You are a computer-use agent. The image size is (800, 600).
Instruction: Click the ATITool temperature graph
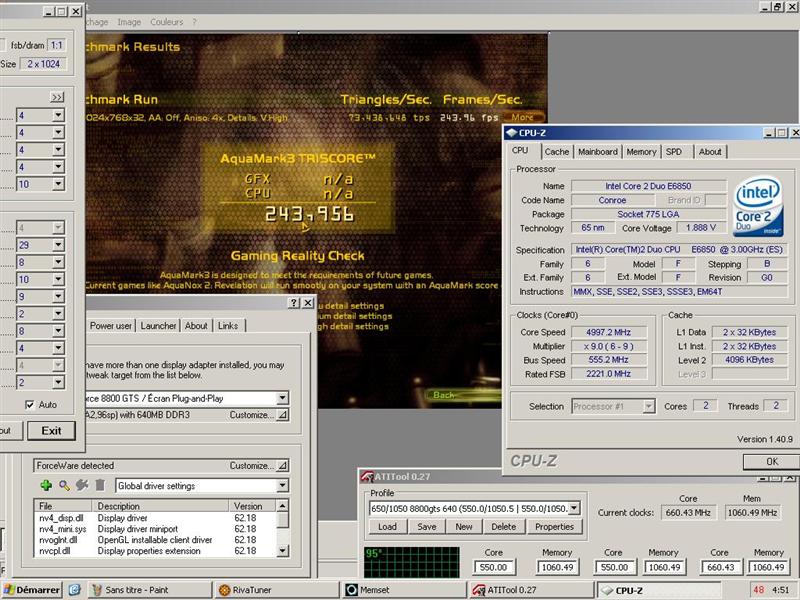click(412, 562)
